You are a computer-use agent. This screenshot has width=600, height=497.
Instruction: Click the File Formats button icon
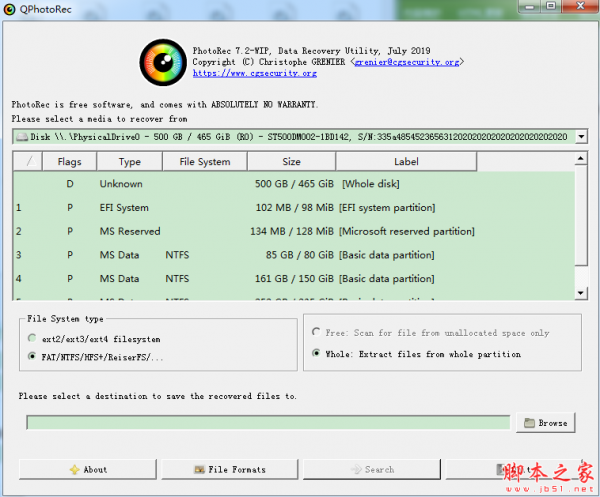[198, 469]
